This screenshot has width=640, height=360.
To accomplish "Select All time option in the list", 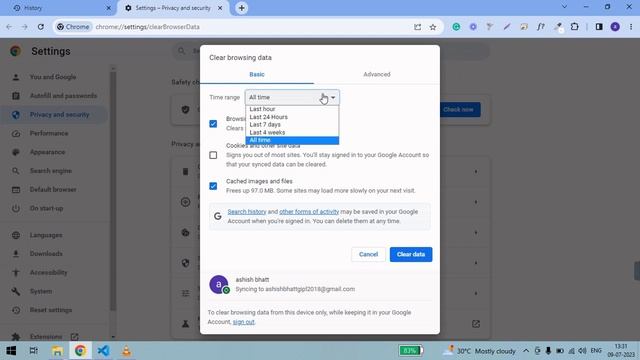I will tap(292, 140).
